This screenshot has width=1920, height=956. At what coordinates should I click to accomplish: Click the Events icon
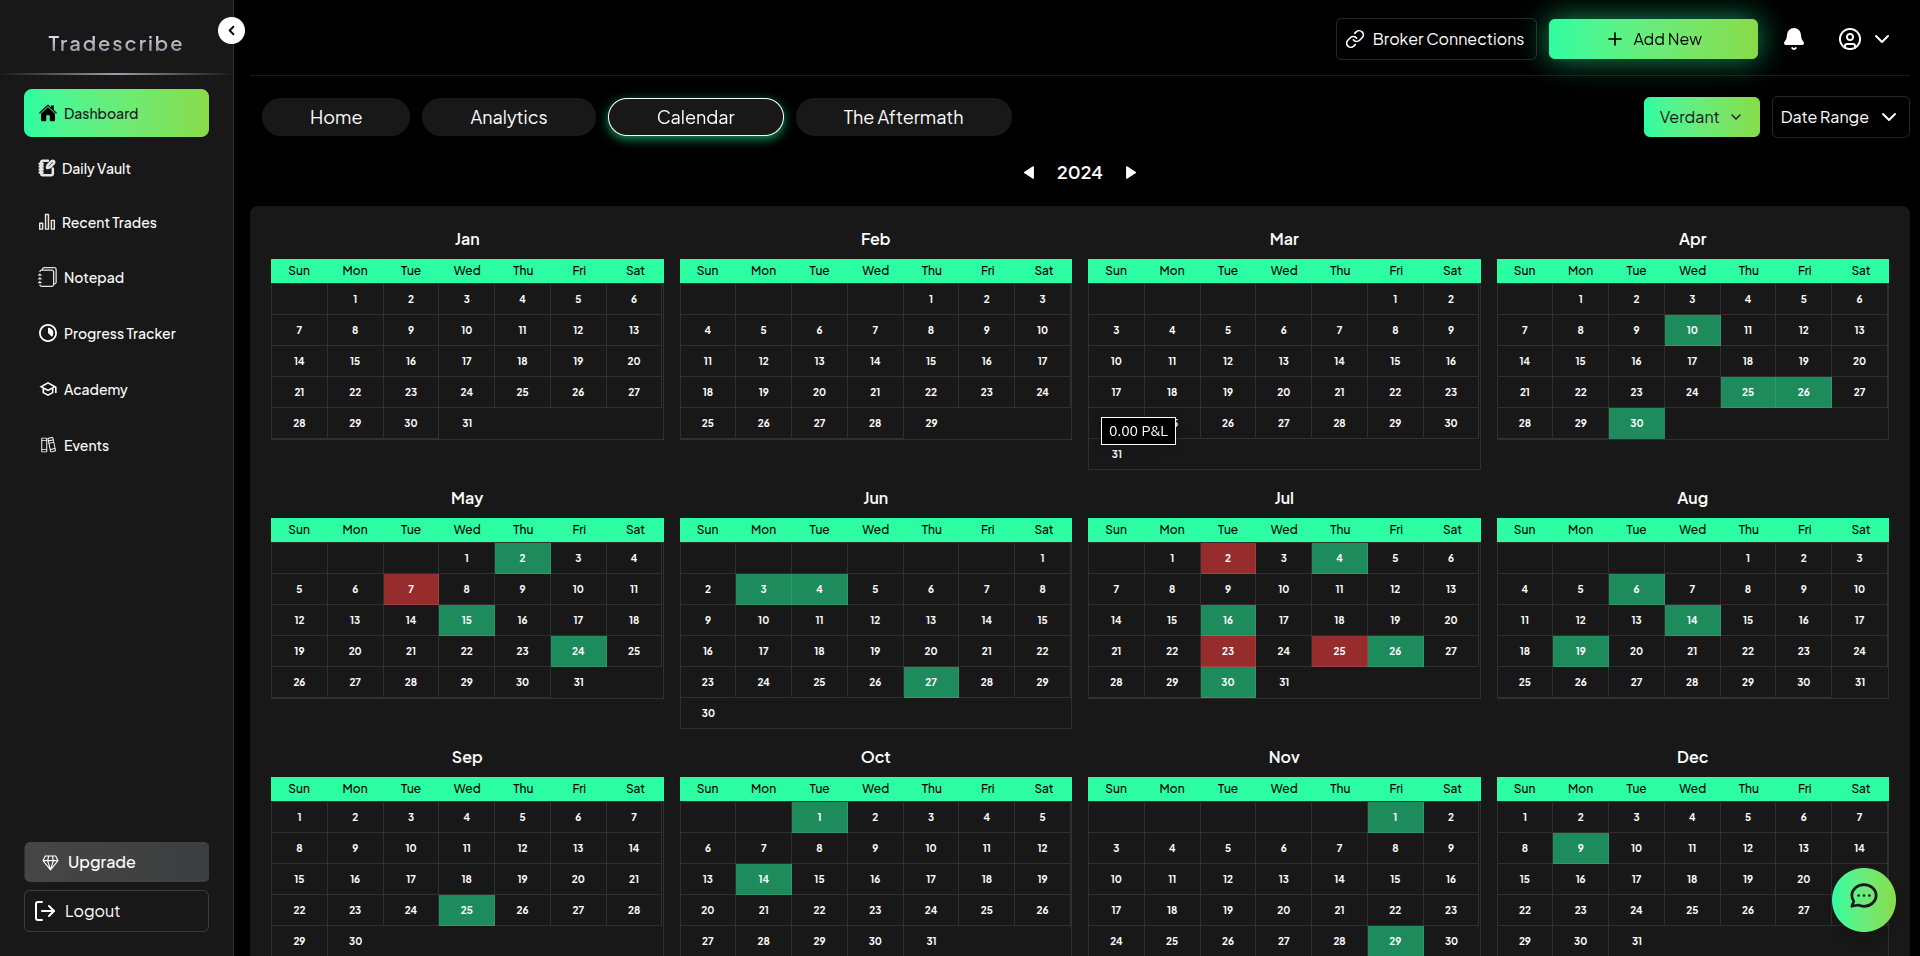pos(48,445)
